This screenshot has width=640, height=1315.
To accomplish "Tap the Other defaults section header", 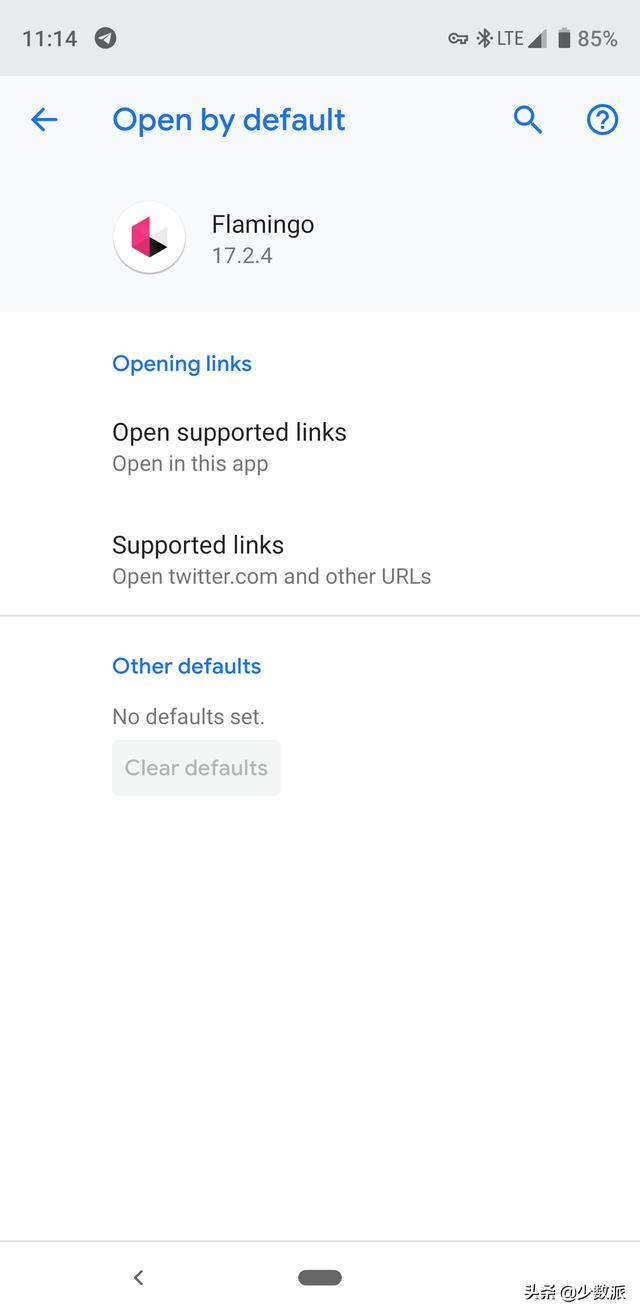I will click(187, 666).
